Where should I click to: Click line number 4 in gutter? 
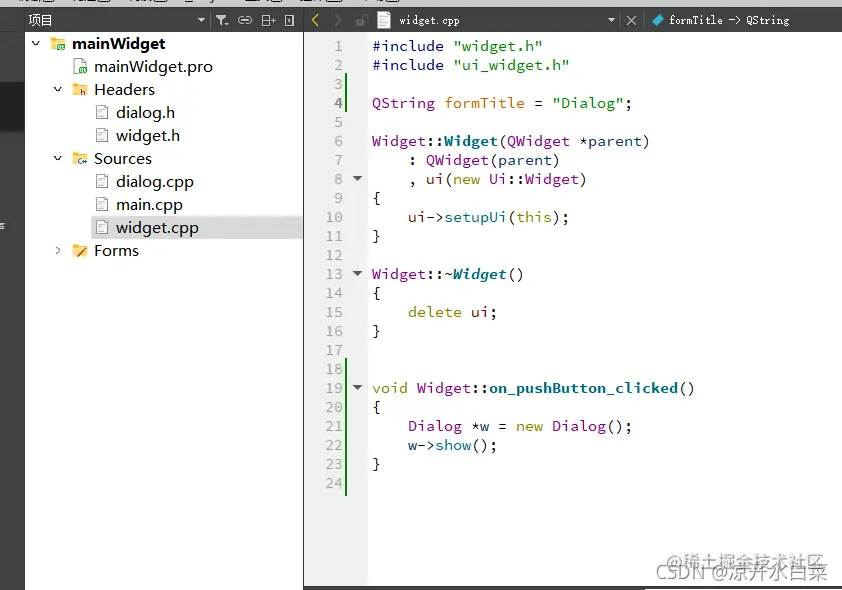(x=338, y=103)
